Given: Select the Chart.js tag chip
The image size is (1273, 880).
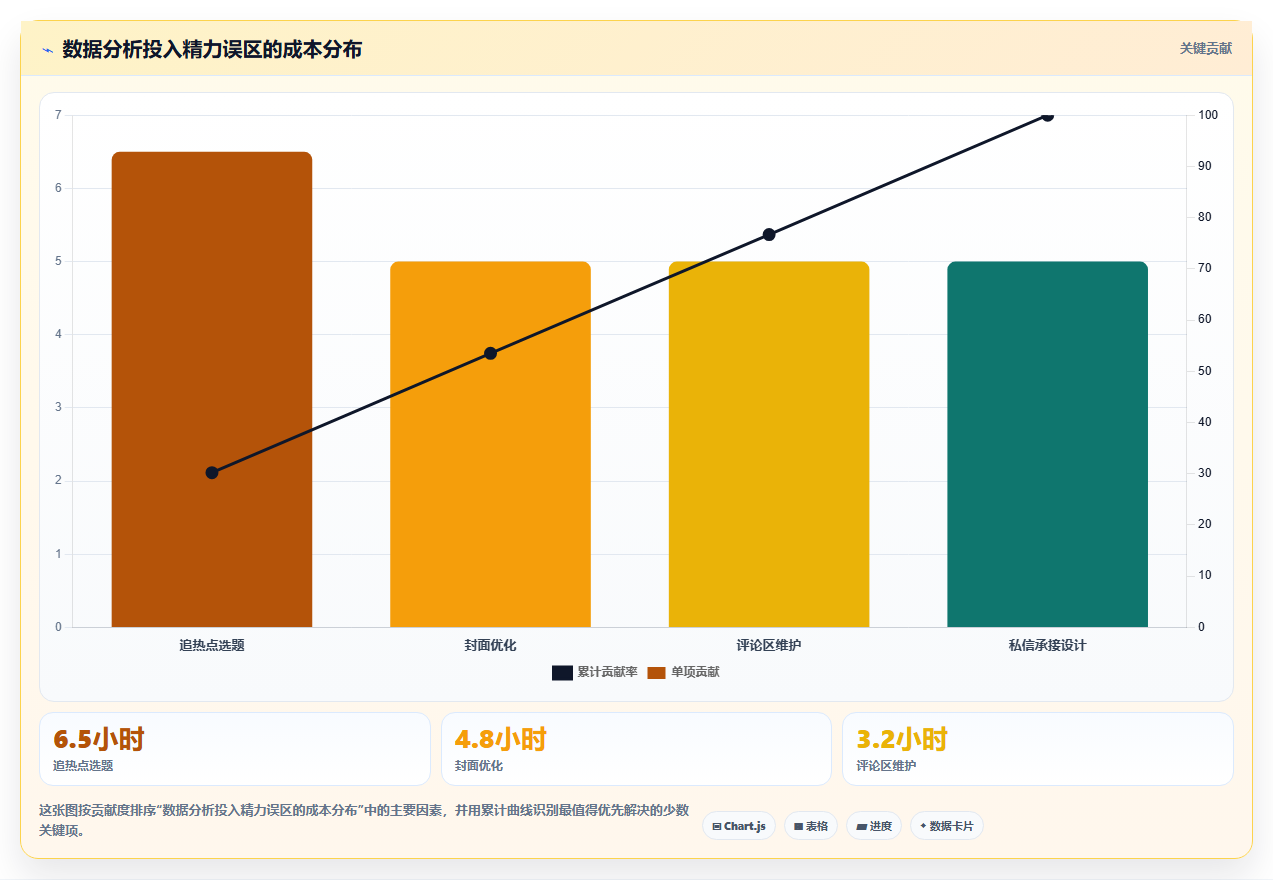Looking at the screenshot, I should point(739,826).
